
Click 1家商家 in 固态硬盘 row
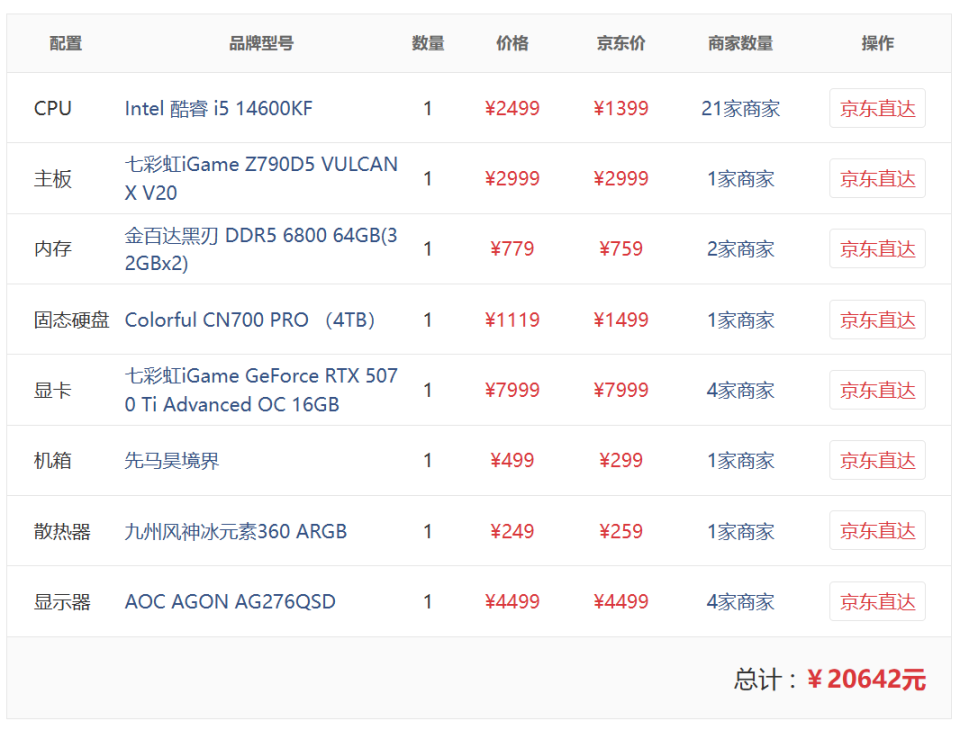click(x=740, y=320)
